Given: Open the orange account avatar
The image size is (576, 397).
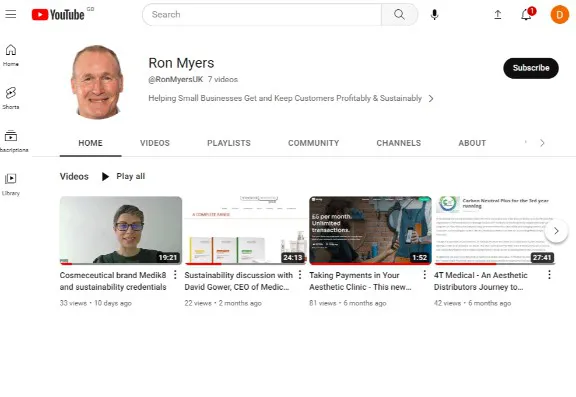Looking at the screenshot, I should click(x=559, y=15).
